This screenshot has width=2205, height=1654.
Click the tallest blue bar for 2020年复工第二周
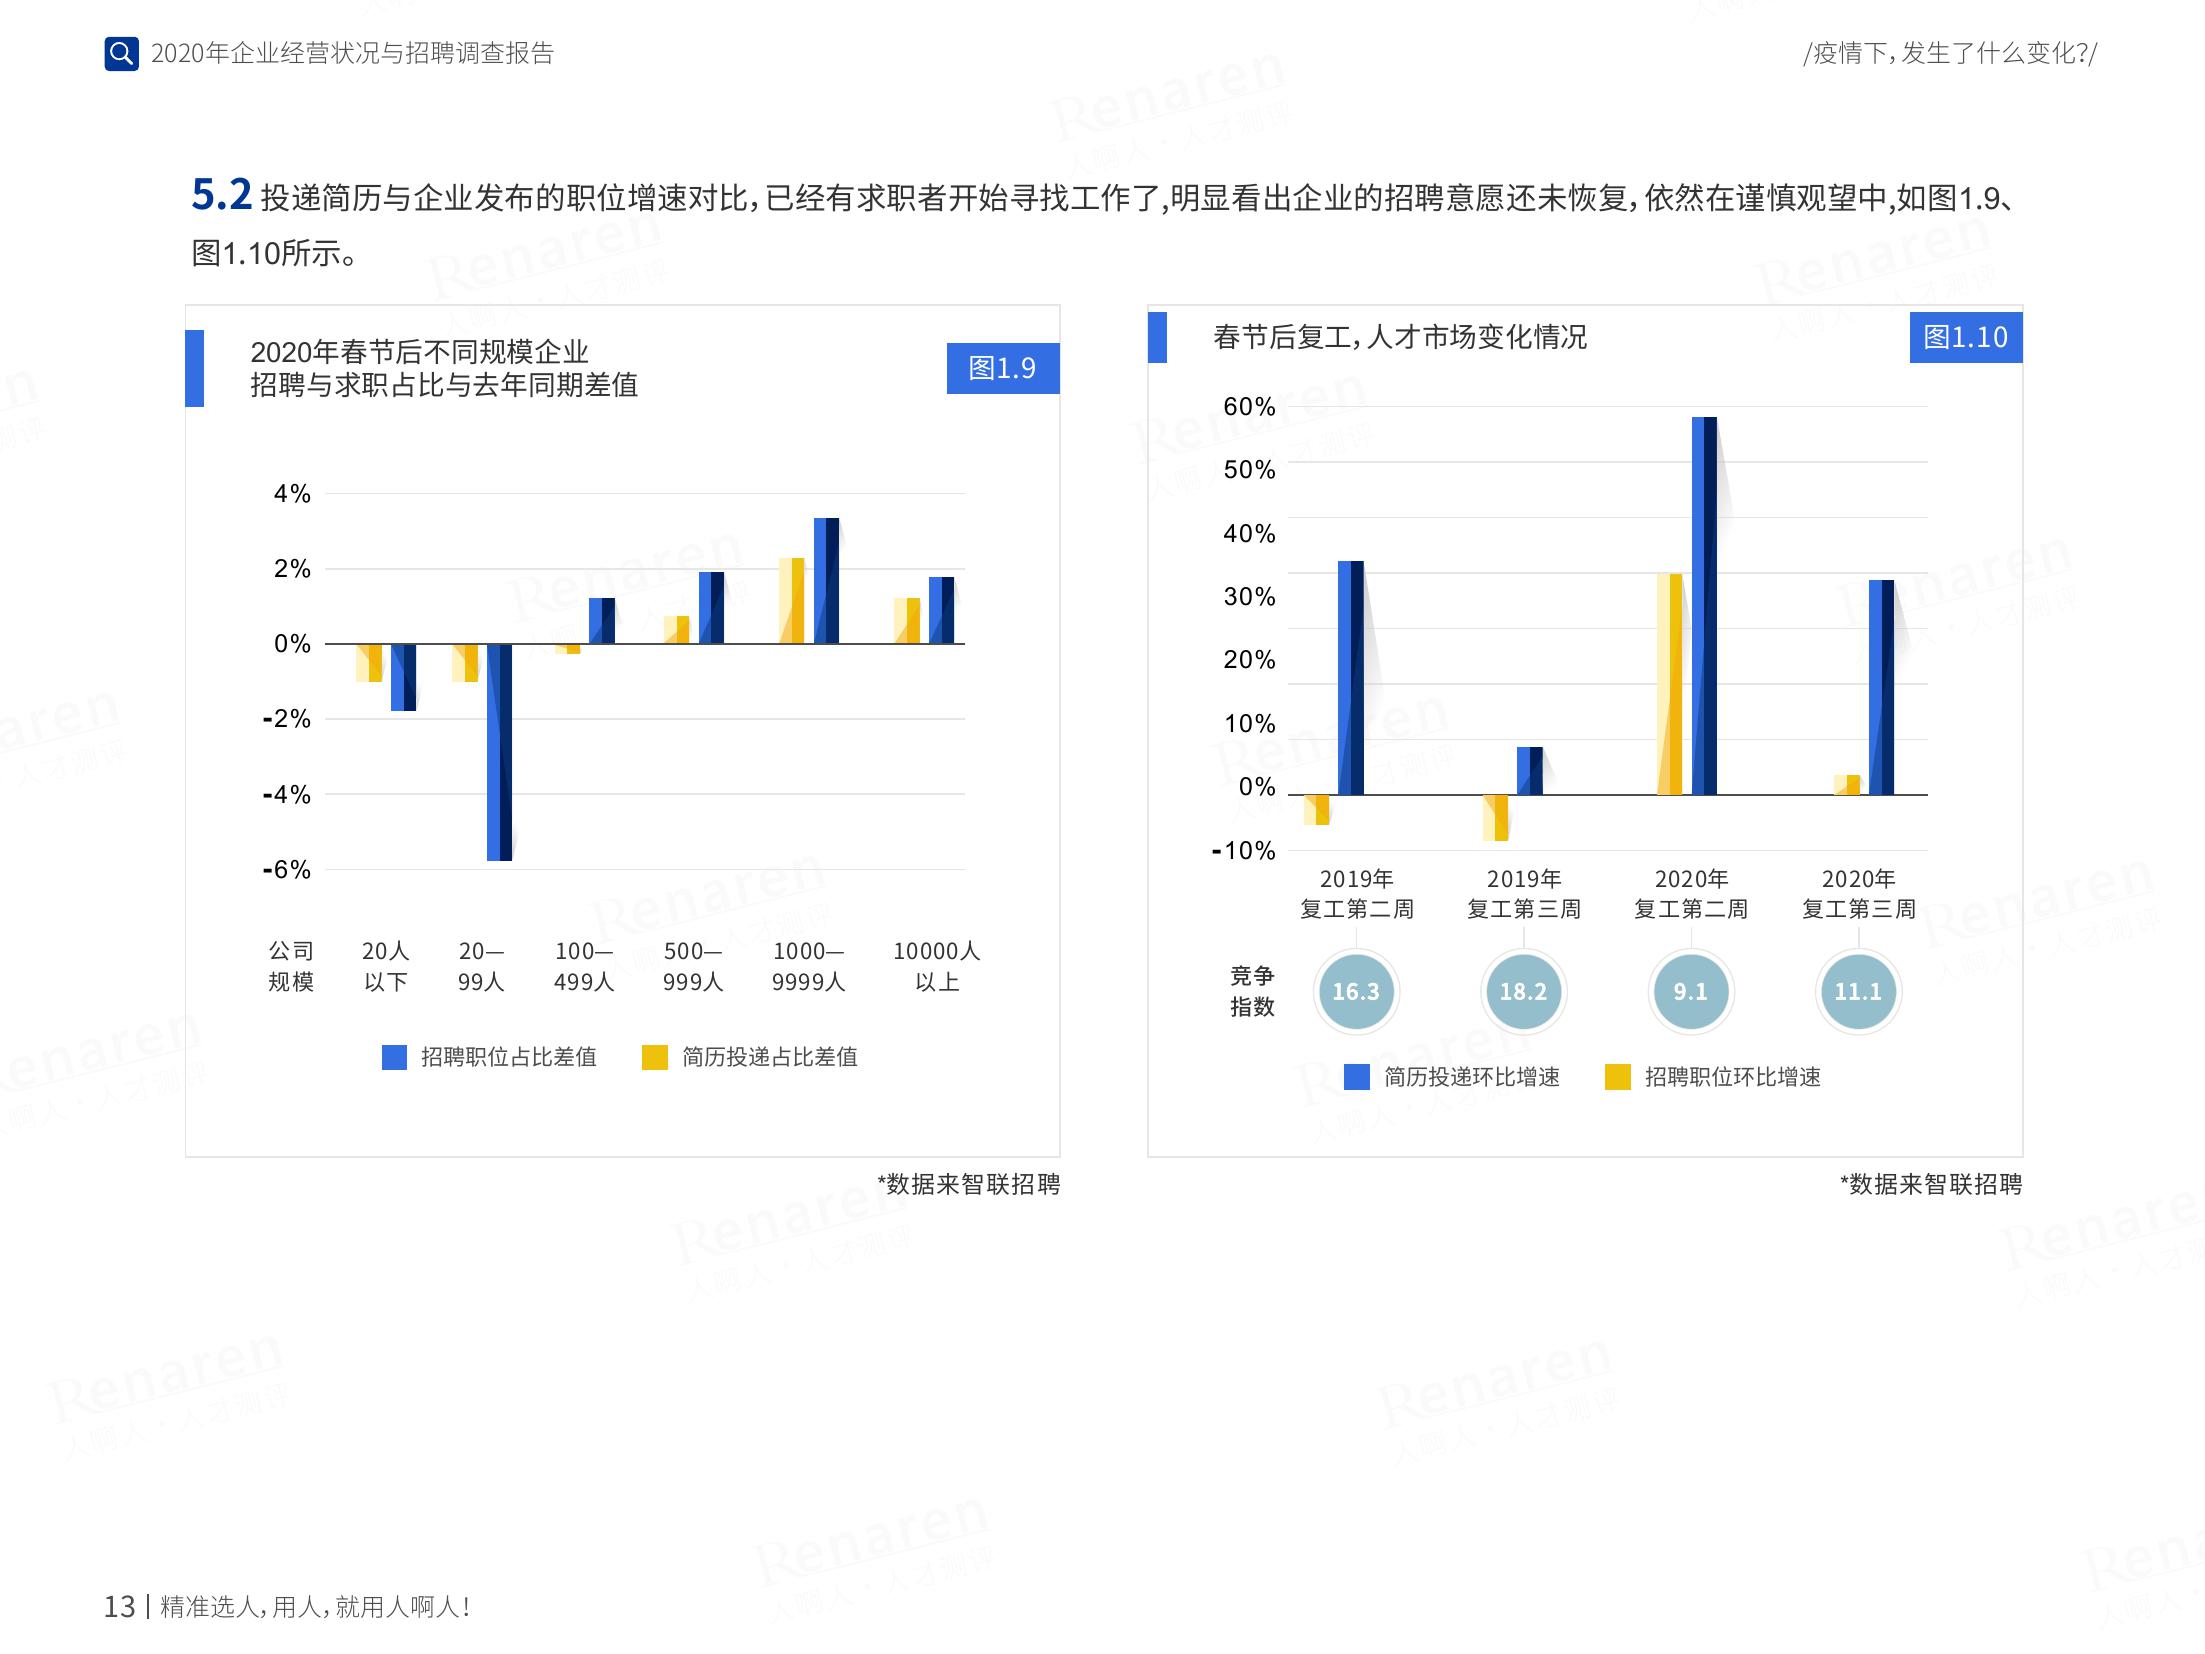click(x=1704, y=605)
